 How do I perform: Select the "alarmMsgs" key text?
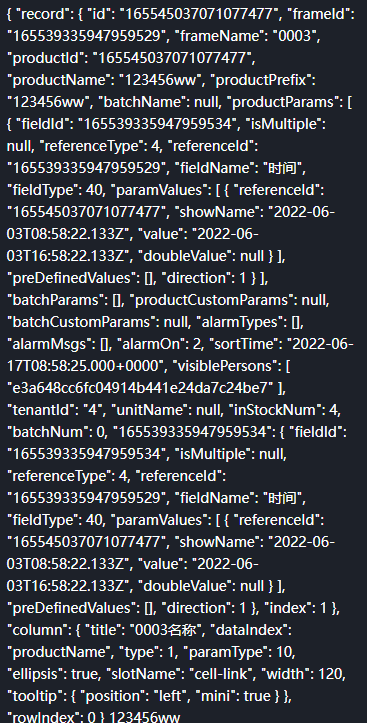click(x=46, y=344)
